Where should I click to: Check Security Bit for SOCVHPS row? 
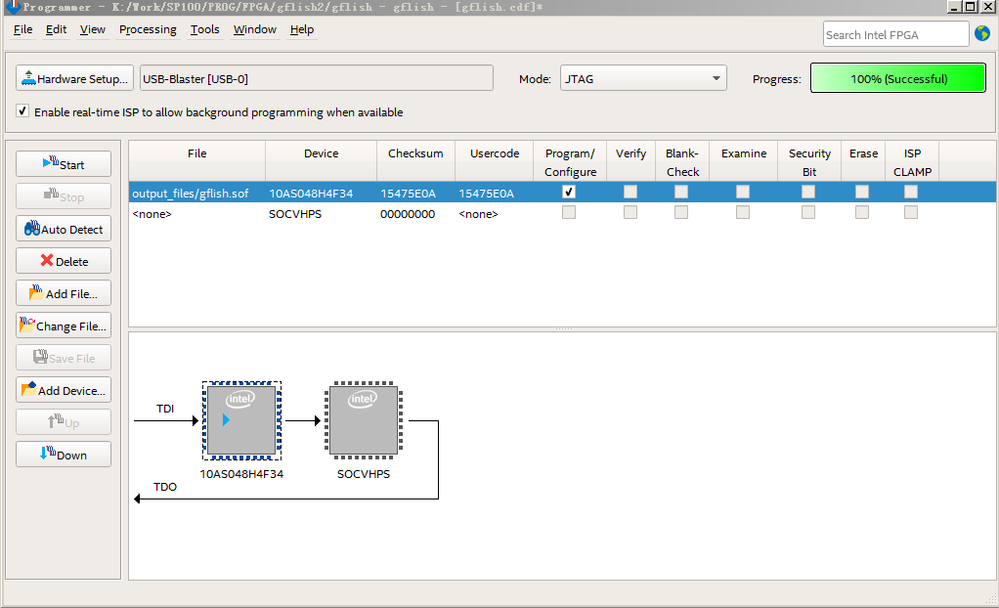[x=809, y=212]
